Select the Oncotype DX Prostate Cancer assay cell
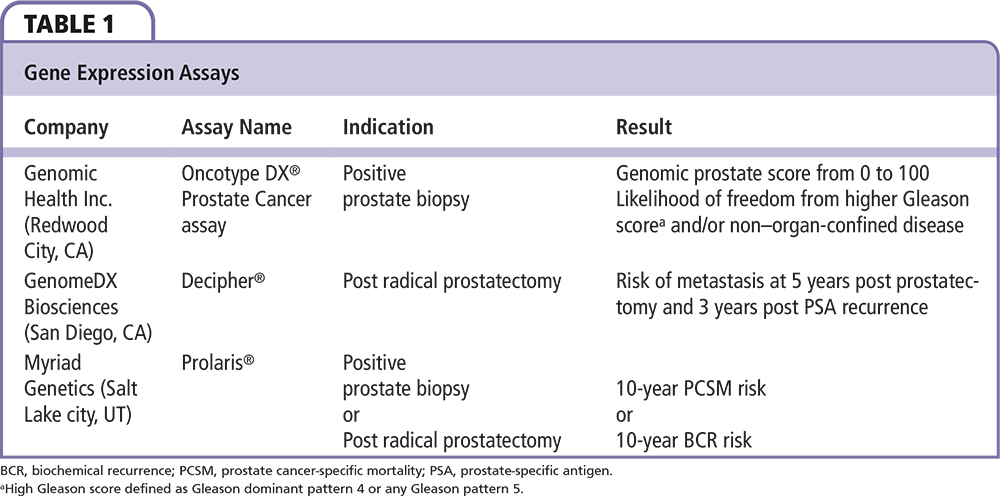1000x496 pixels. [x=246, y=199]
